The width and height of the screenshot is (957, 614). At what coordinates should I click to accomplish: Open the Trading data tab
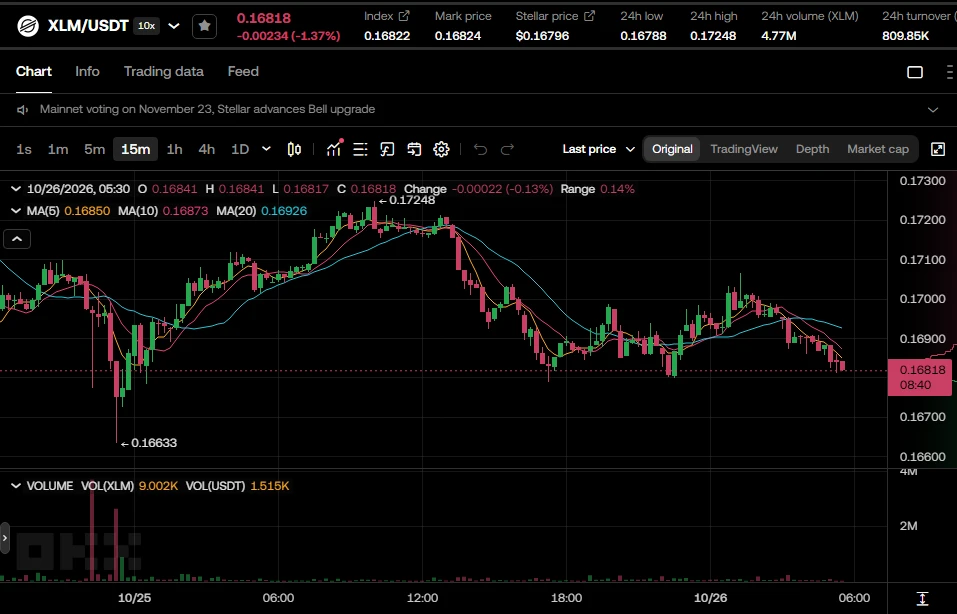click(164, 71)
